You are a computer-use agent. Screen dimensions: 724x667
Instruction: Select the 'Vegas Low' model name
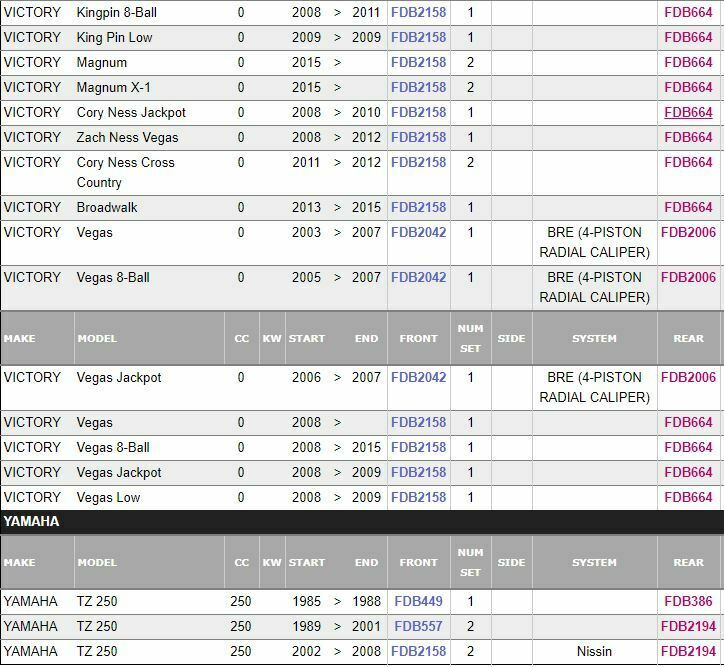point(109,497)
